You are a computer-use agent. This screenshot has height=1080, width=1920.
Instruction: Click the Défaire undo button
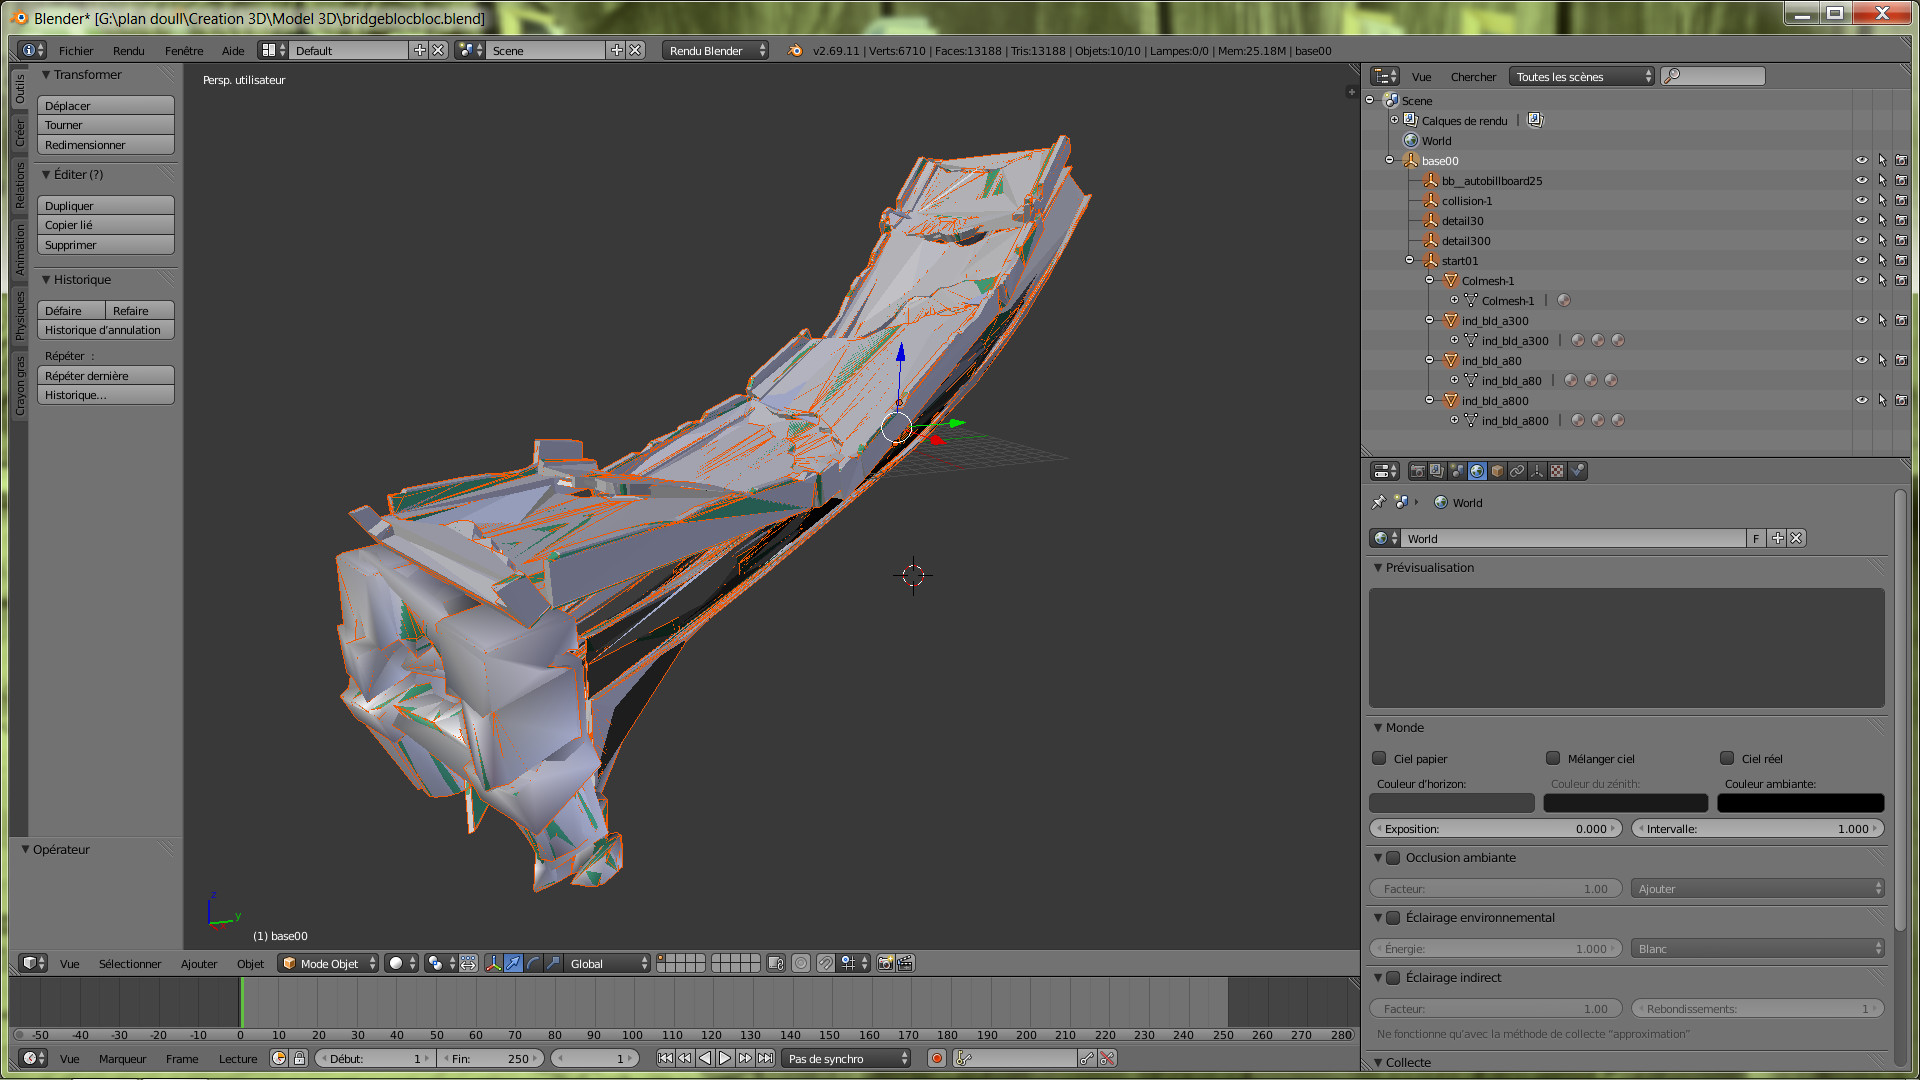[x=71, y=310]
